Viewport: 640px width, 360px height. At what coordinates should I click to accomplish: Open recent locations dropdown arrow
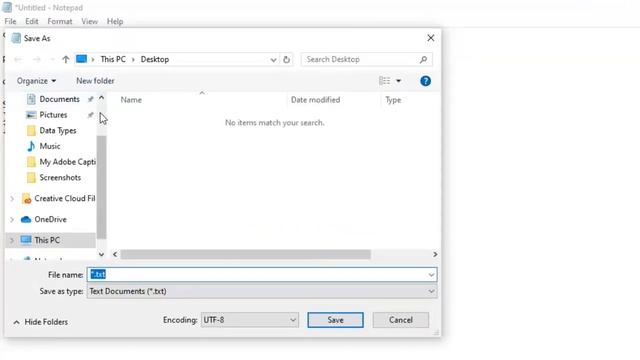click(x=52, y=60)
